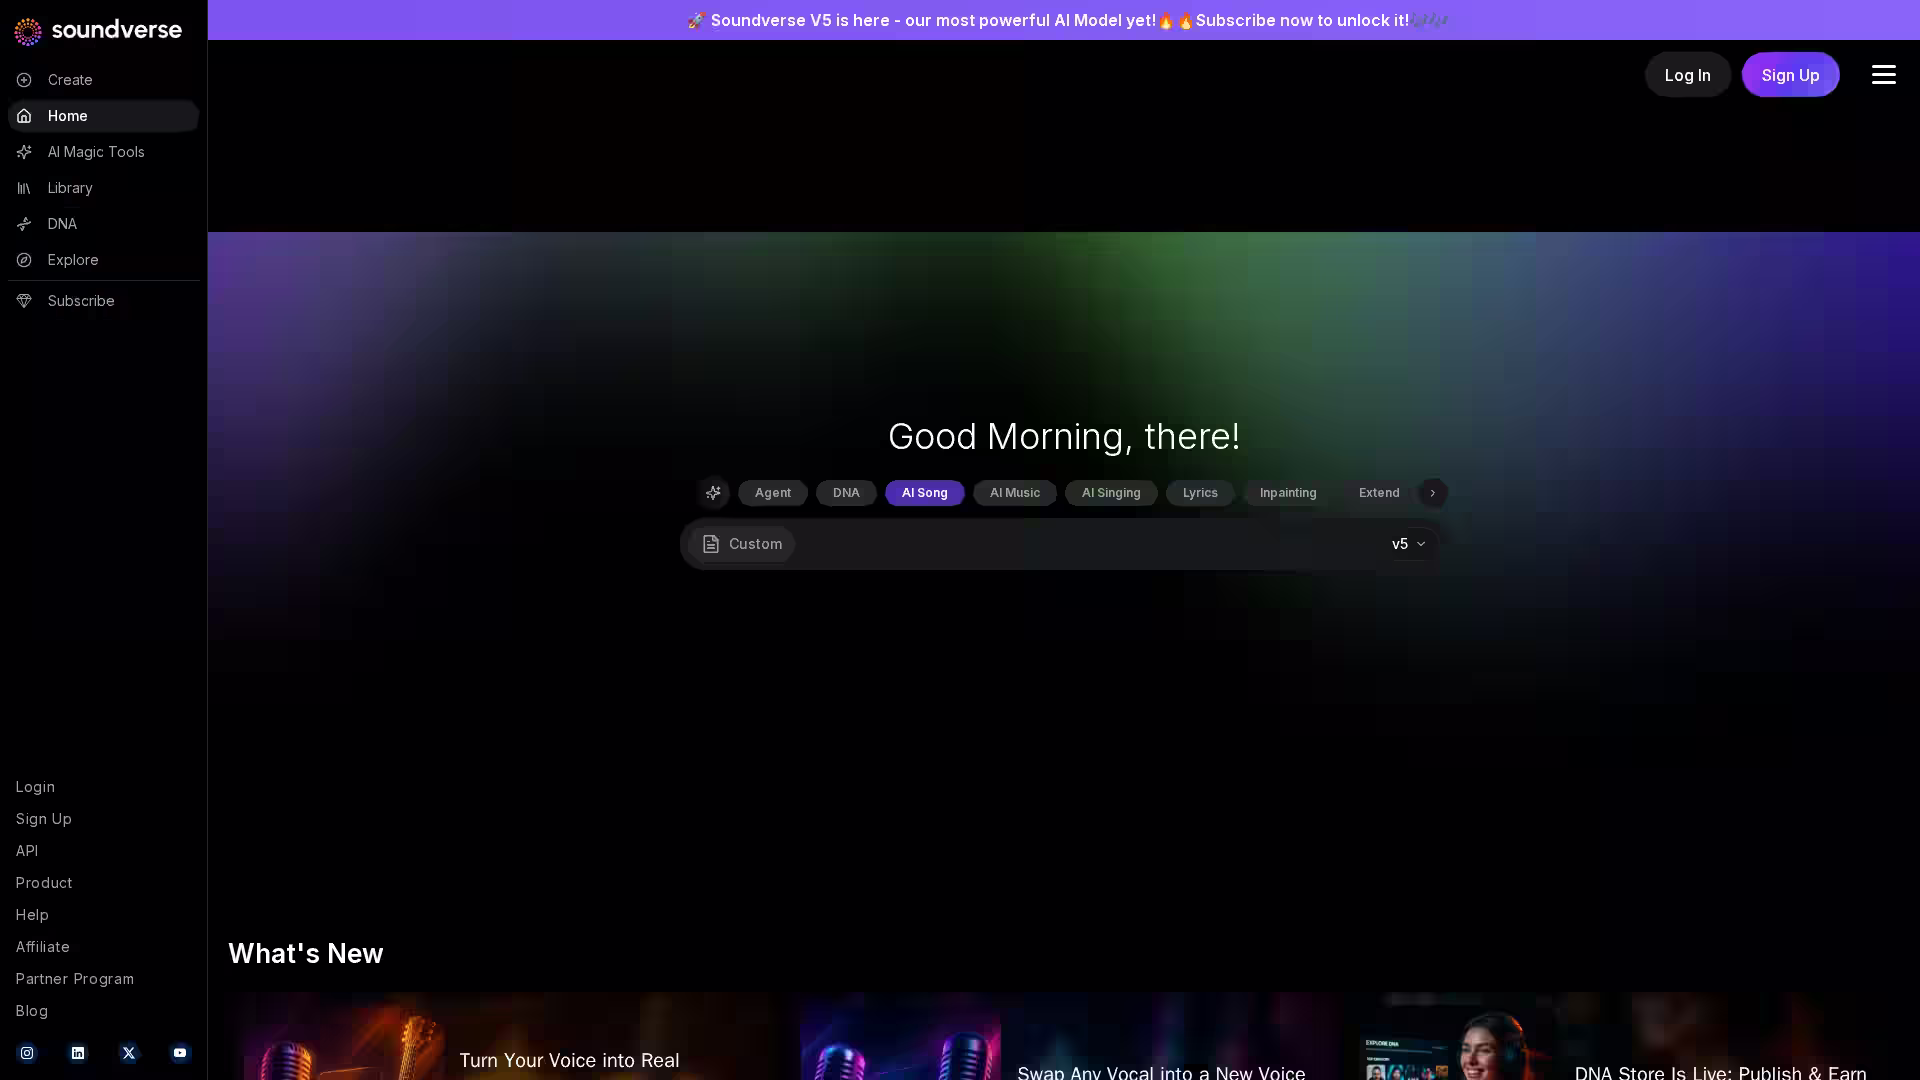Open the Partner Program link
The width and height of the screenshot is (1920, 1080).
pyautogui.click(x=74, y=979)
